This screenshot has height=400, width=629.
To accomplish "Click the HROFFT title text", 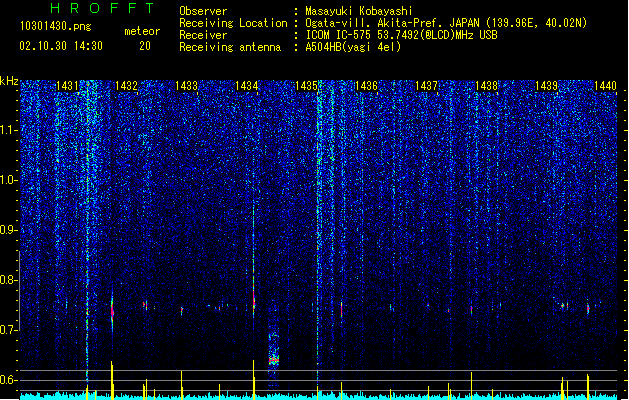I will pos(103,8).
